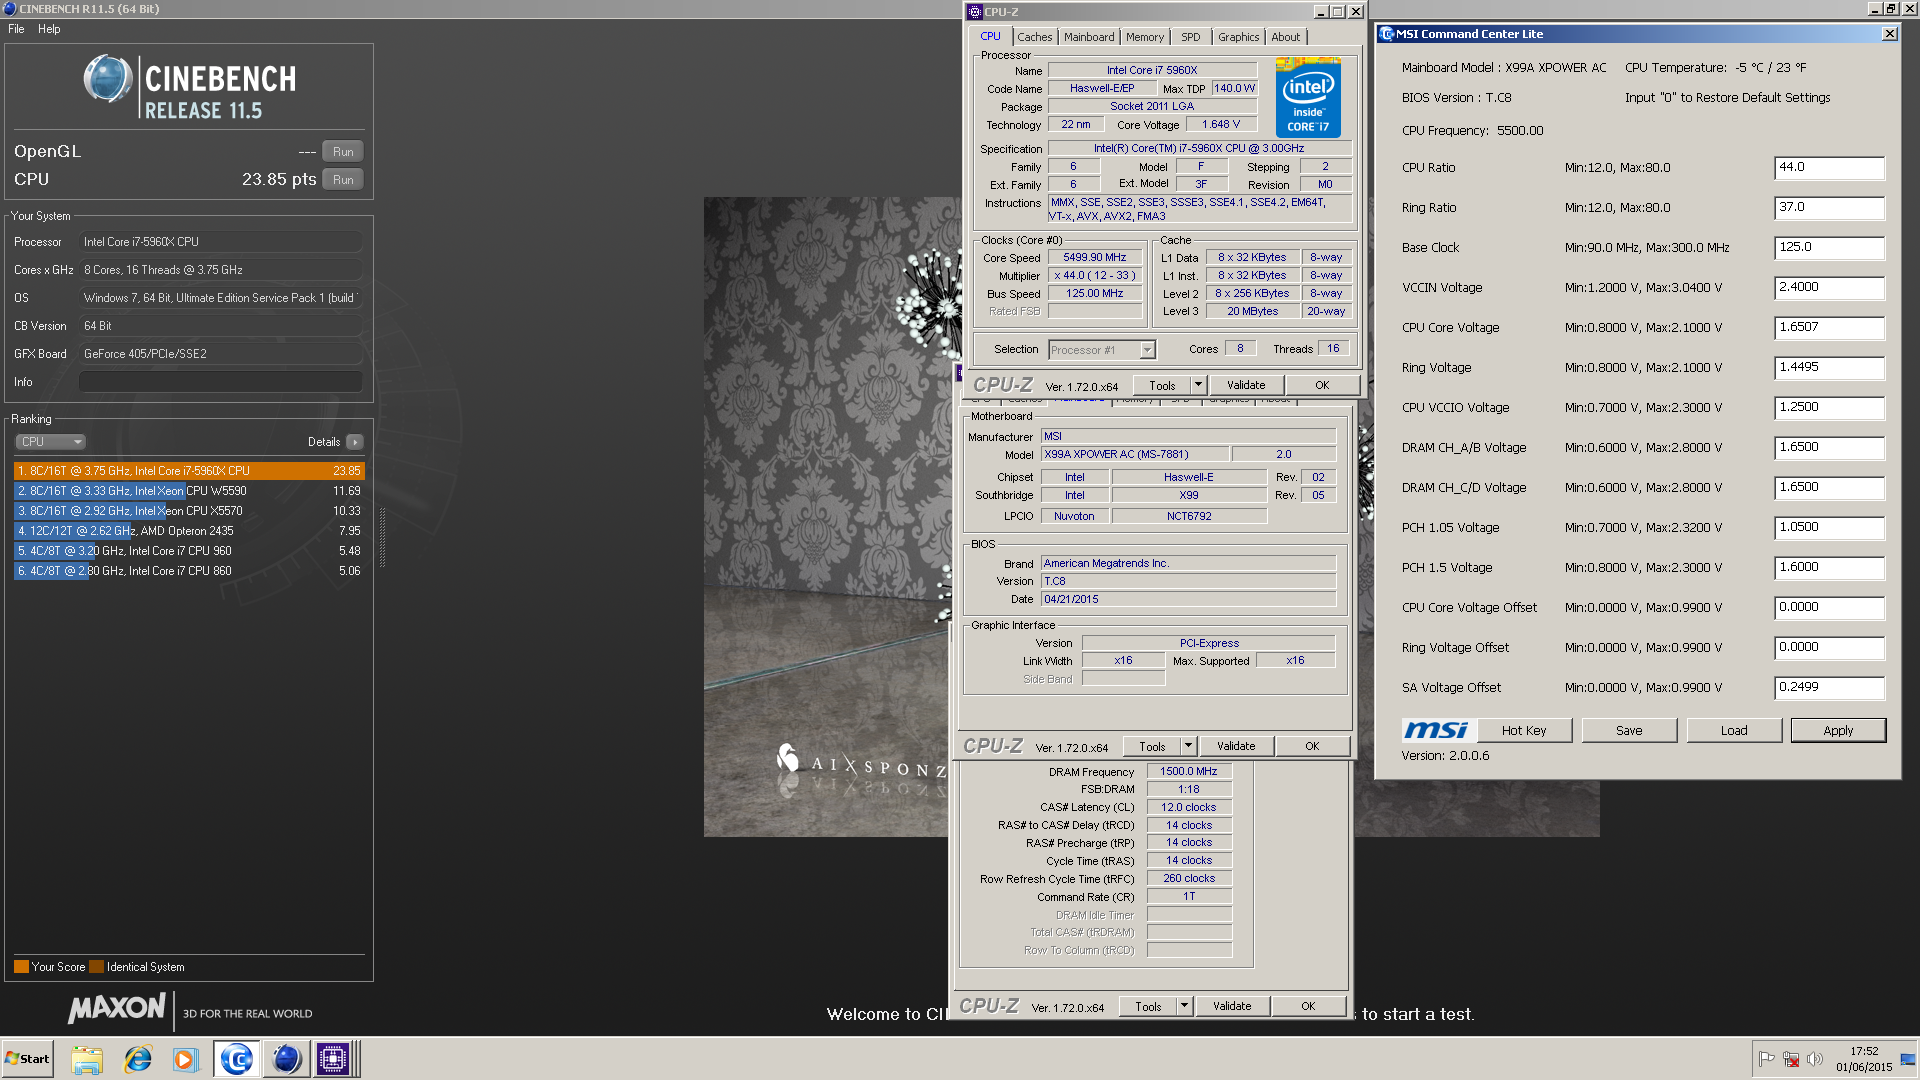Expand Tools arrow in CPU-Z Memory window
The height and width of the screenshot is (1080, 1920).
coord(1184,1006)
